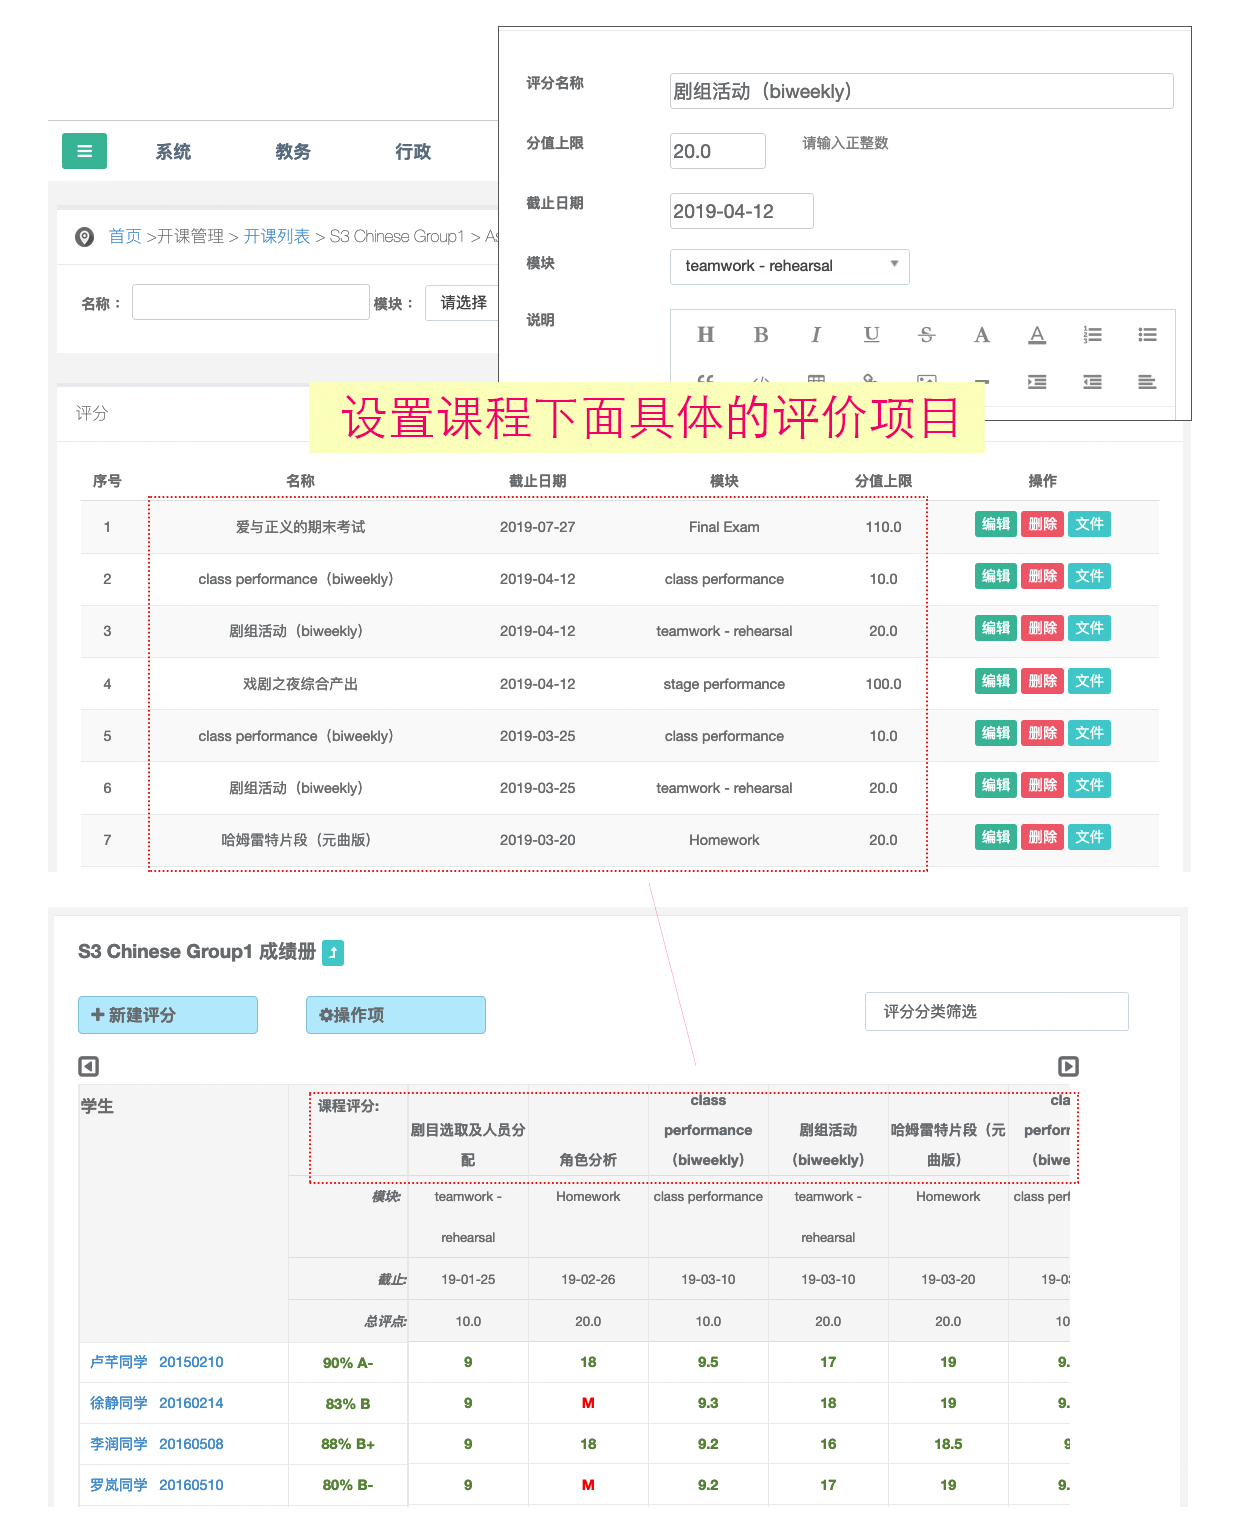The image size is (1242, 1538).
Task: Click the green hamburger menu icon
Action: pyautogui.click(x=84, y=151)
